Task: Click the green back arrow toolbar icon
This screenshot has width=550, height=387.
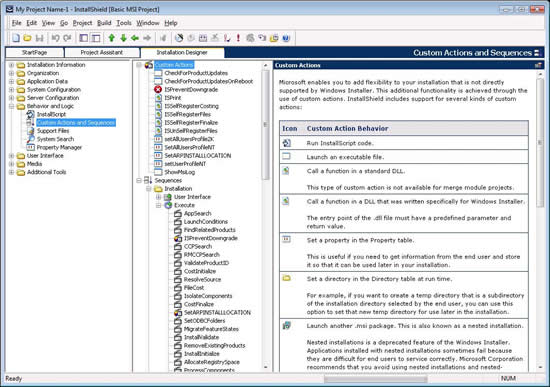Action: [135, 38]
